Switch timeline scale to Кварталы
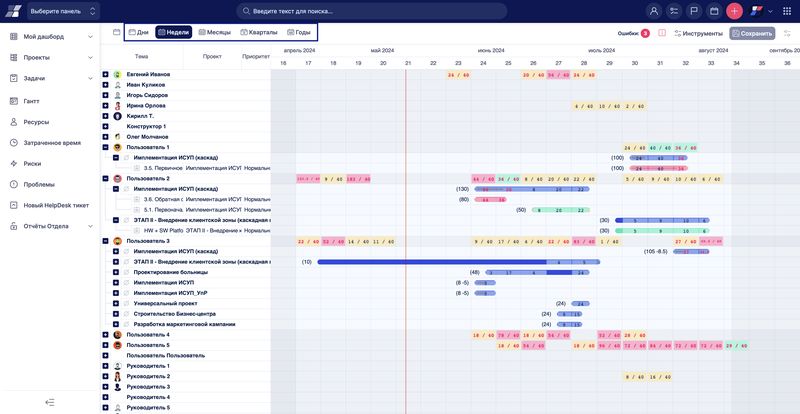800x414 pixels. tap(258, 32)
